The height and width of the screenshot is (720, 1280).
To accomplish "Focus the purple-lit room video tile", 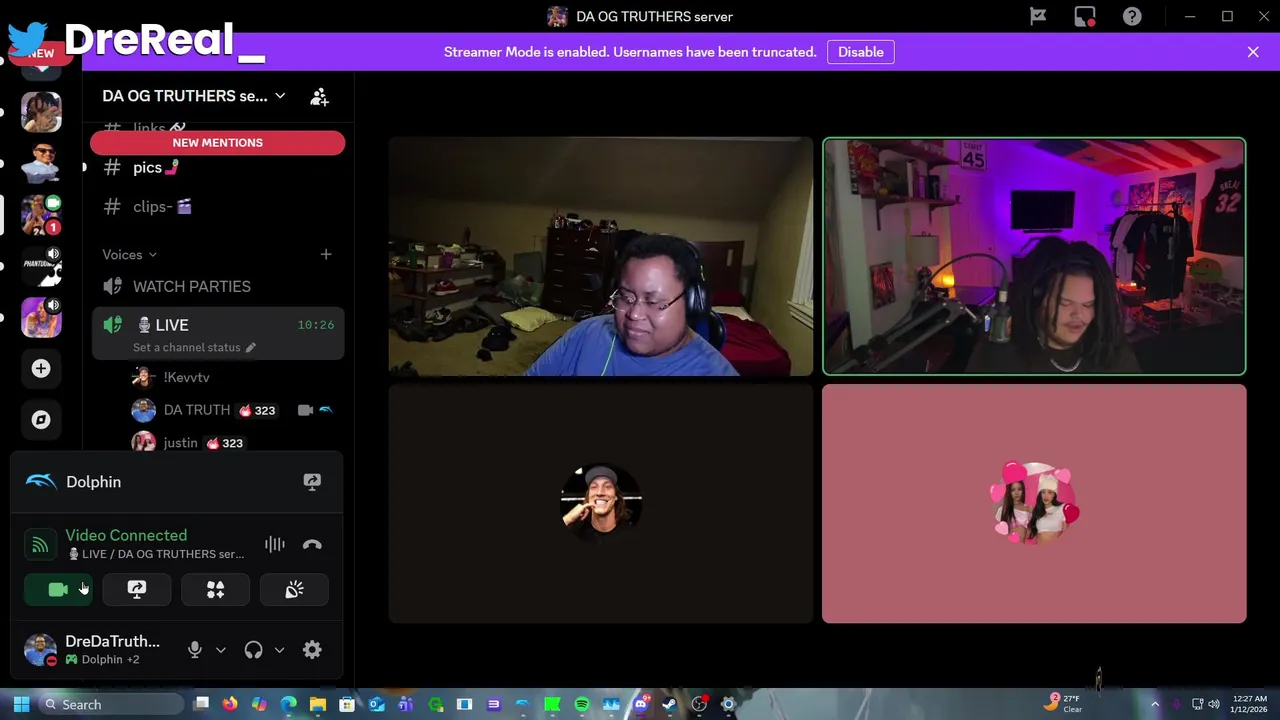I will (1034, 256).
